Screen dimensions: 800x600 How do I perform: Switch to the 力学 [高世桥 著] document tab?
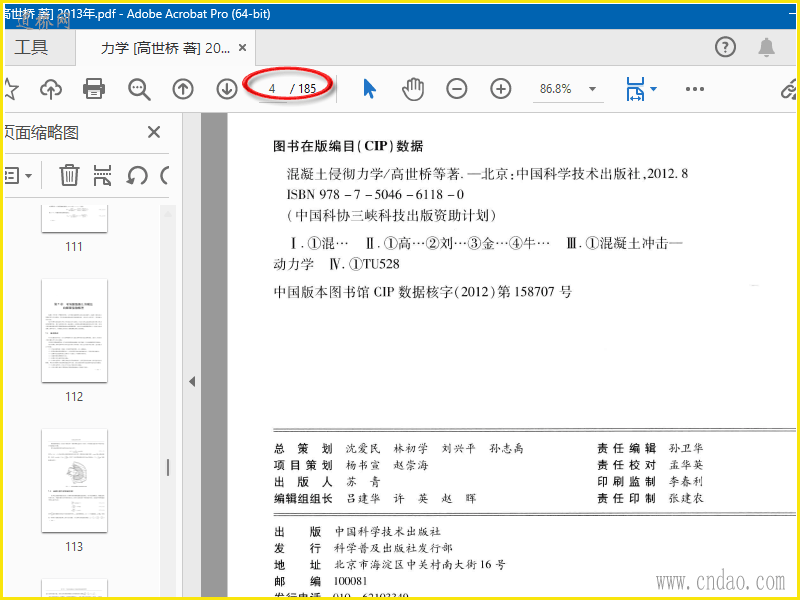click(165, 48)
